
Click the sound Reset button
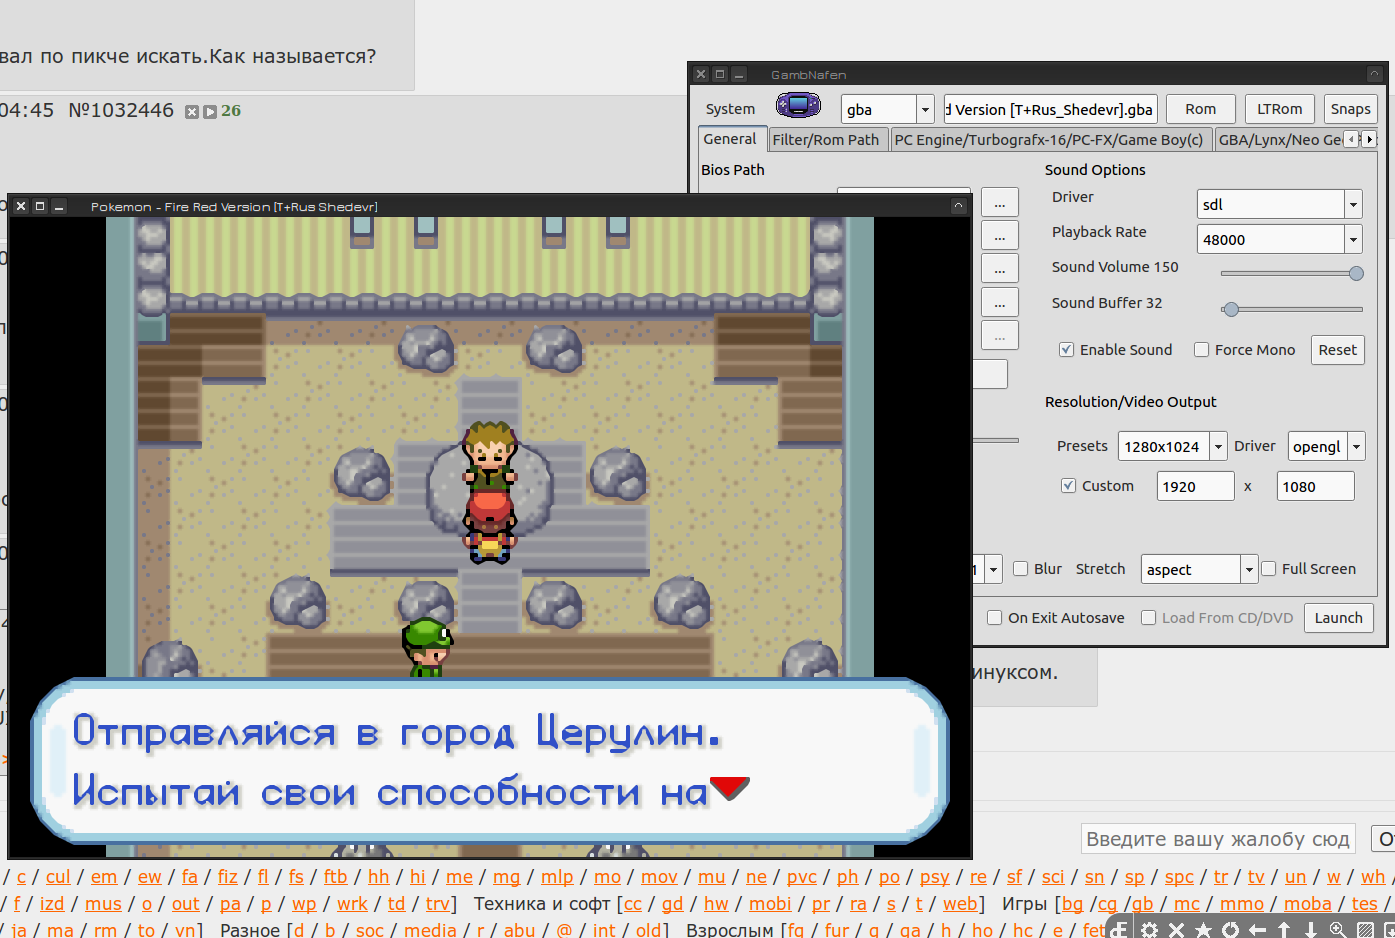point(1338,350)
